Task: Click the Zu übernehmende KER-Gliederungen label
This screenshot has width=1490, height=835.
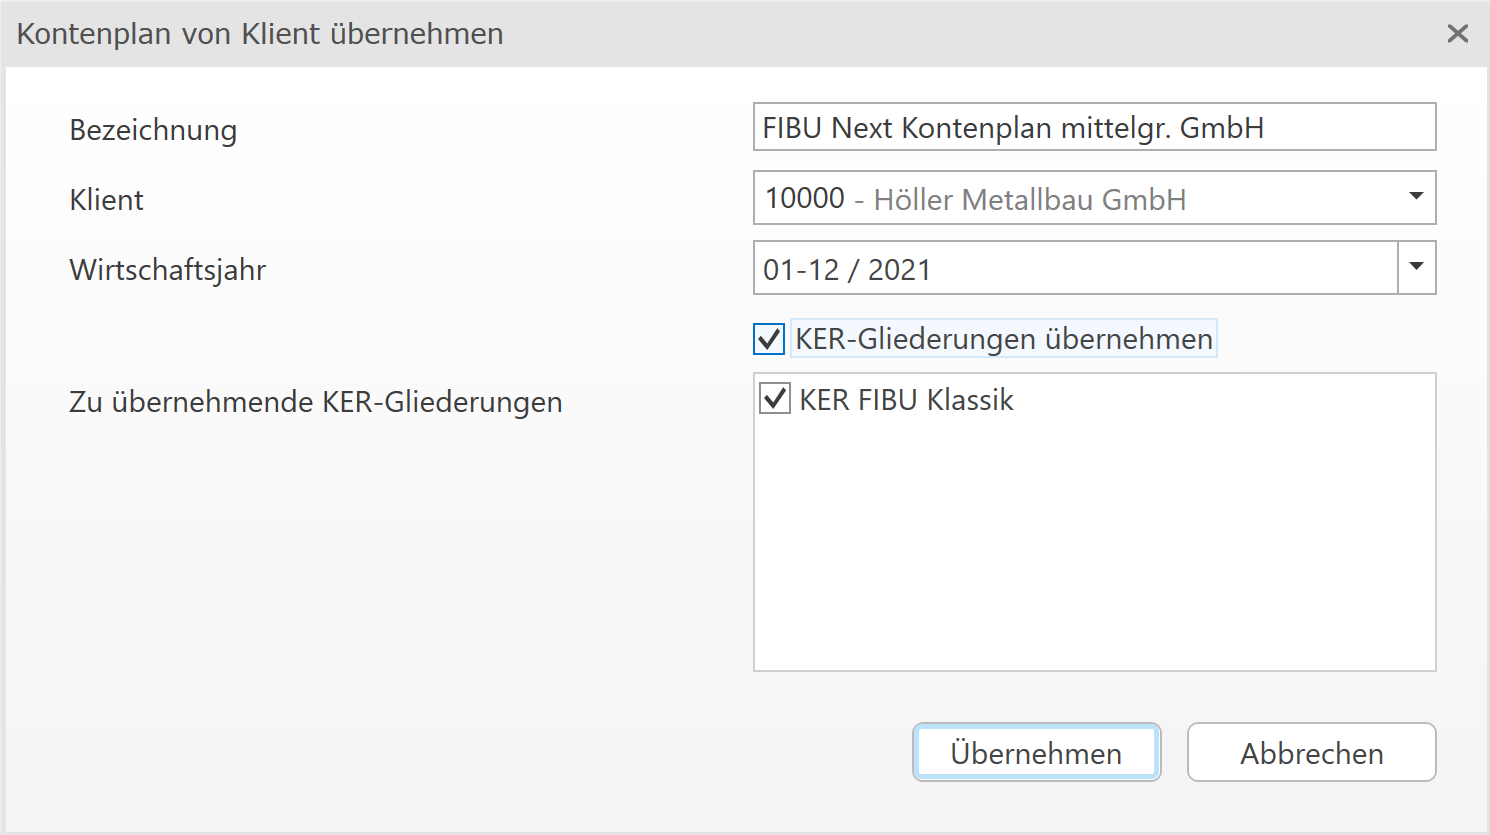Action: coord(315,402)
